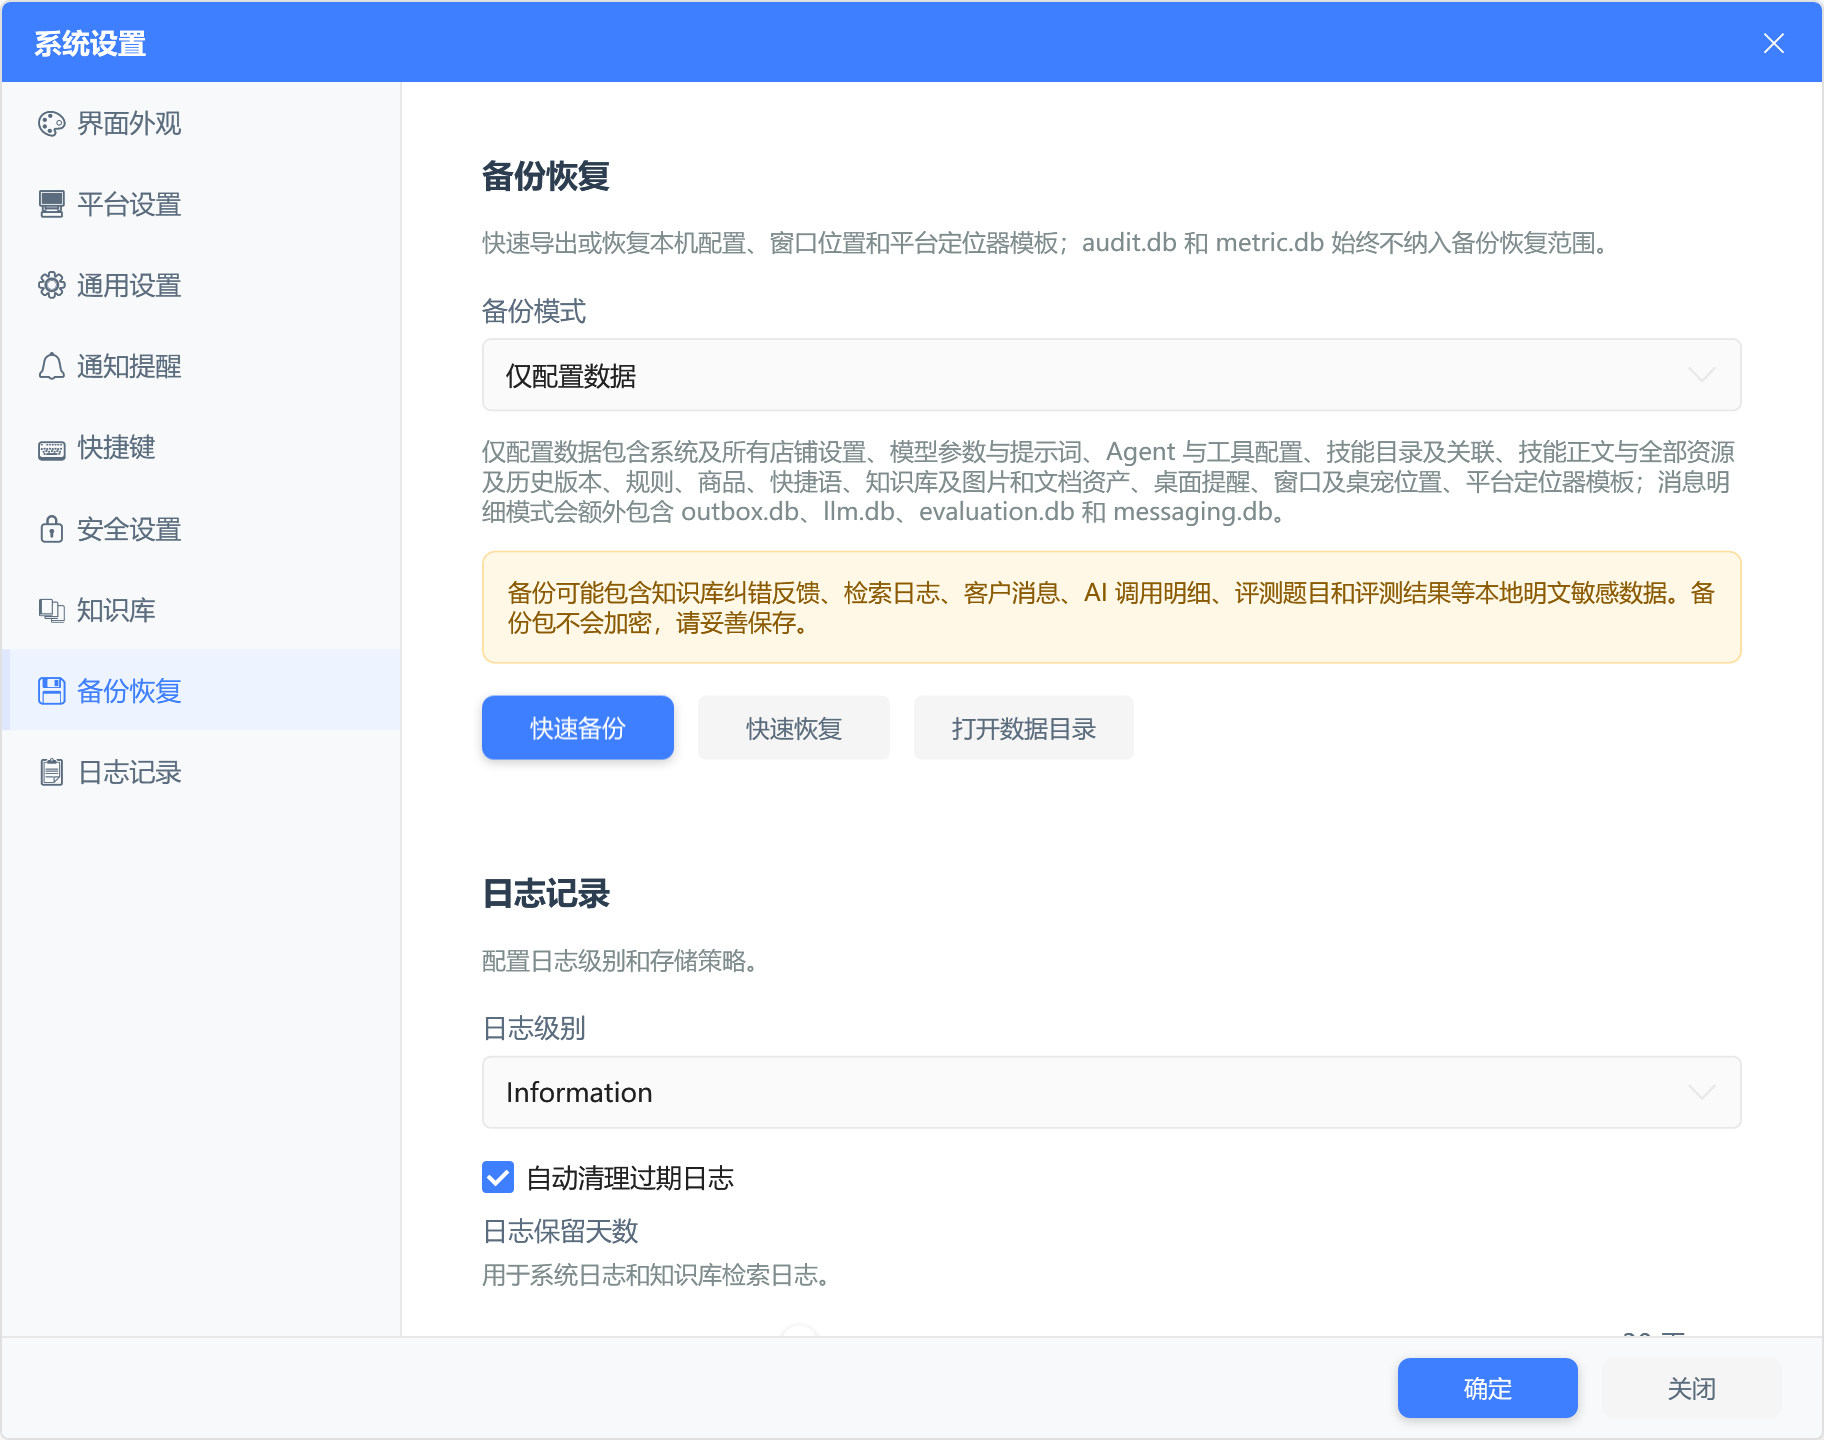Open the data folder via 打开数据目录
The height and width of the screenshot is (1440, 1824).
(1024, 728)
